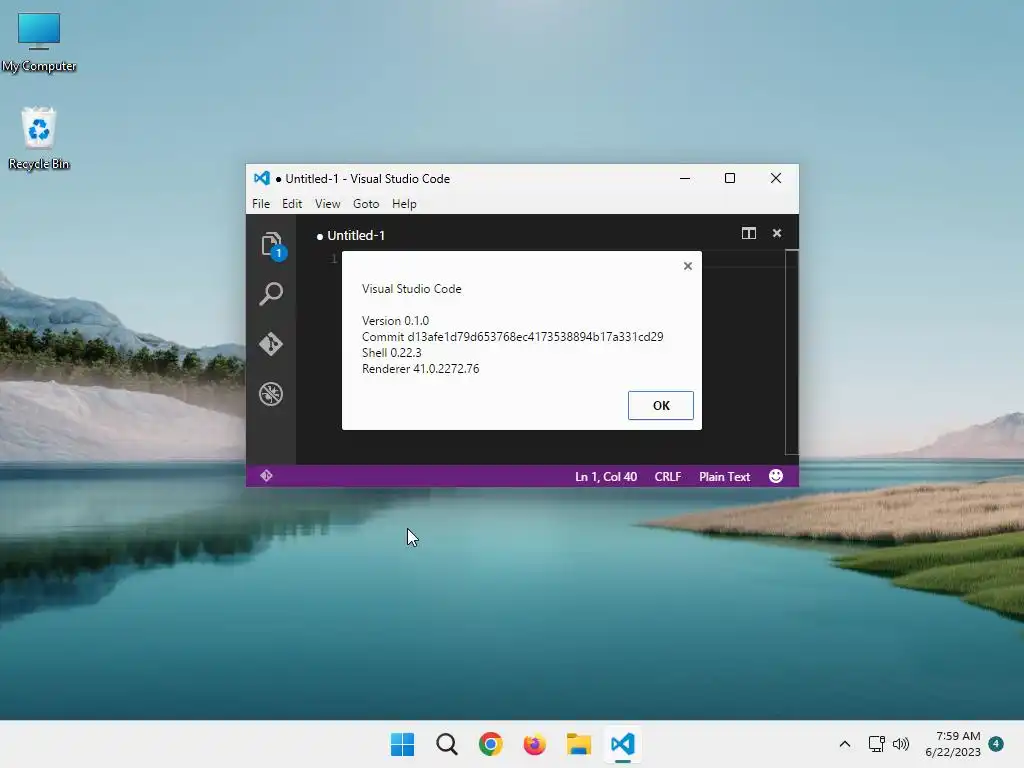Open the clock and date flyout
1024x768 pixels.
953,744
